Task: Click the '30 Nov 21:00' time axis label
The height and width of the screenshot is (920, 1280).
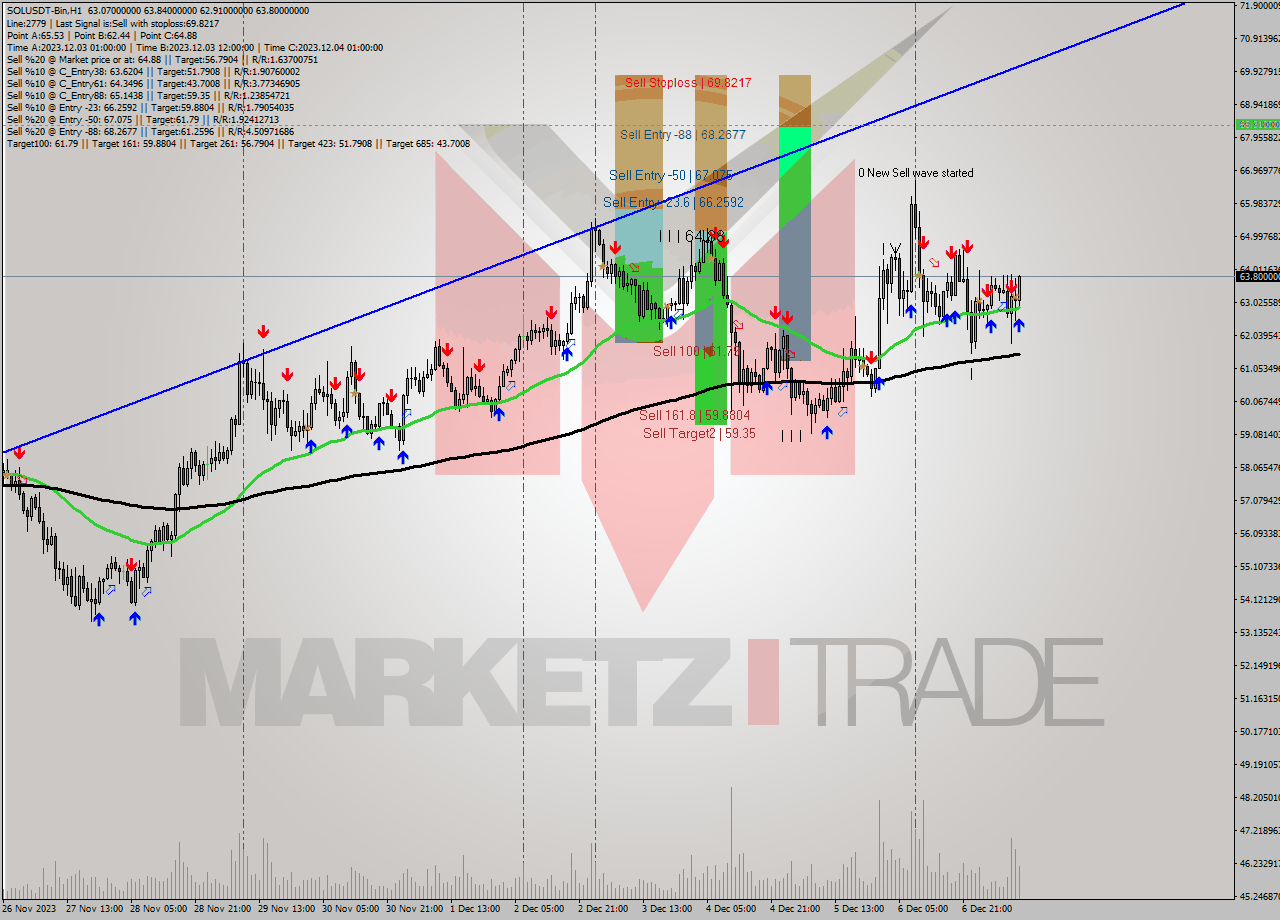Action: [414, 909]
